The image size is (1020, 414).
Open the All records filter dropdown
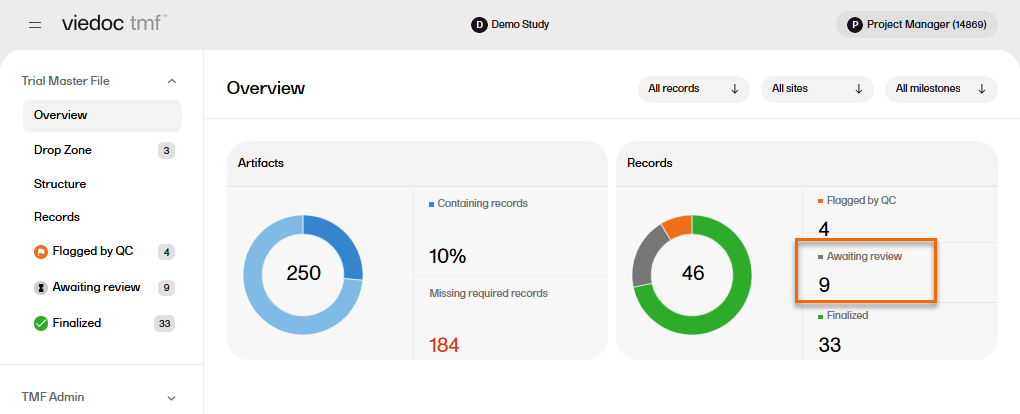point(693,89)
